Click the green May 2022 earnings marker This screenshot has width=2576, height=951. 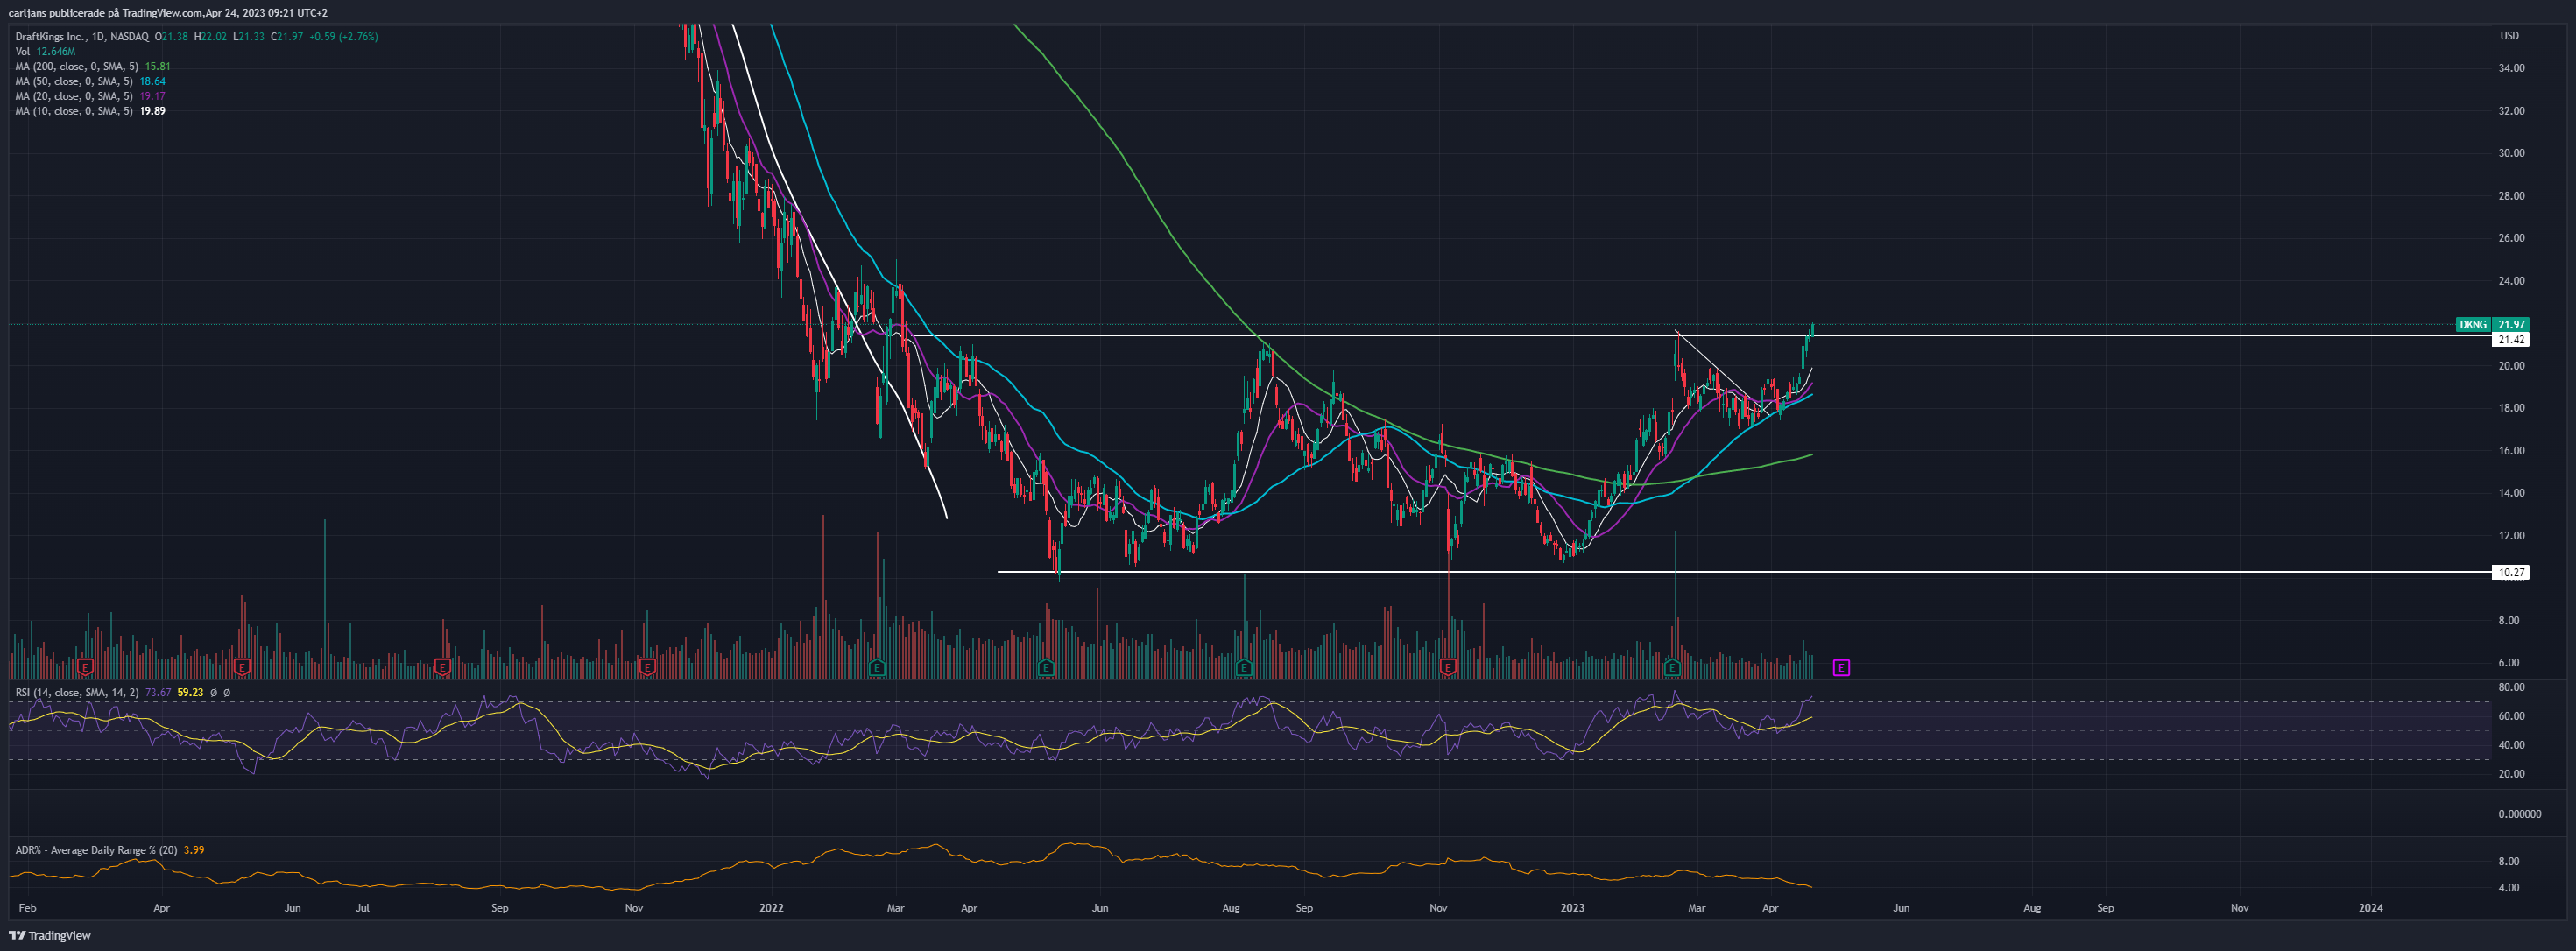point(1046,667)
